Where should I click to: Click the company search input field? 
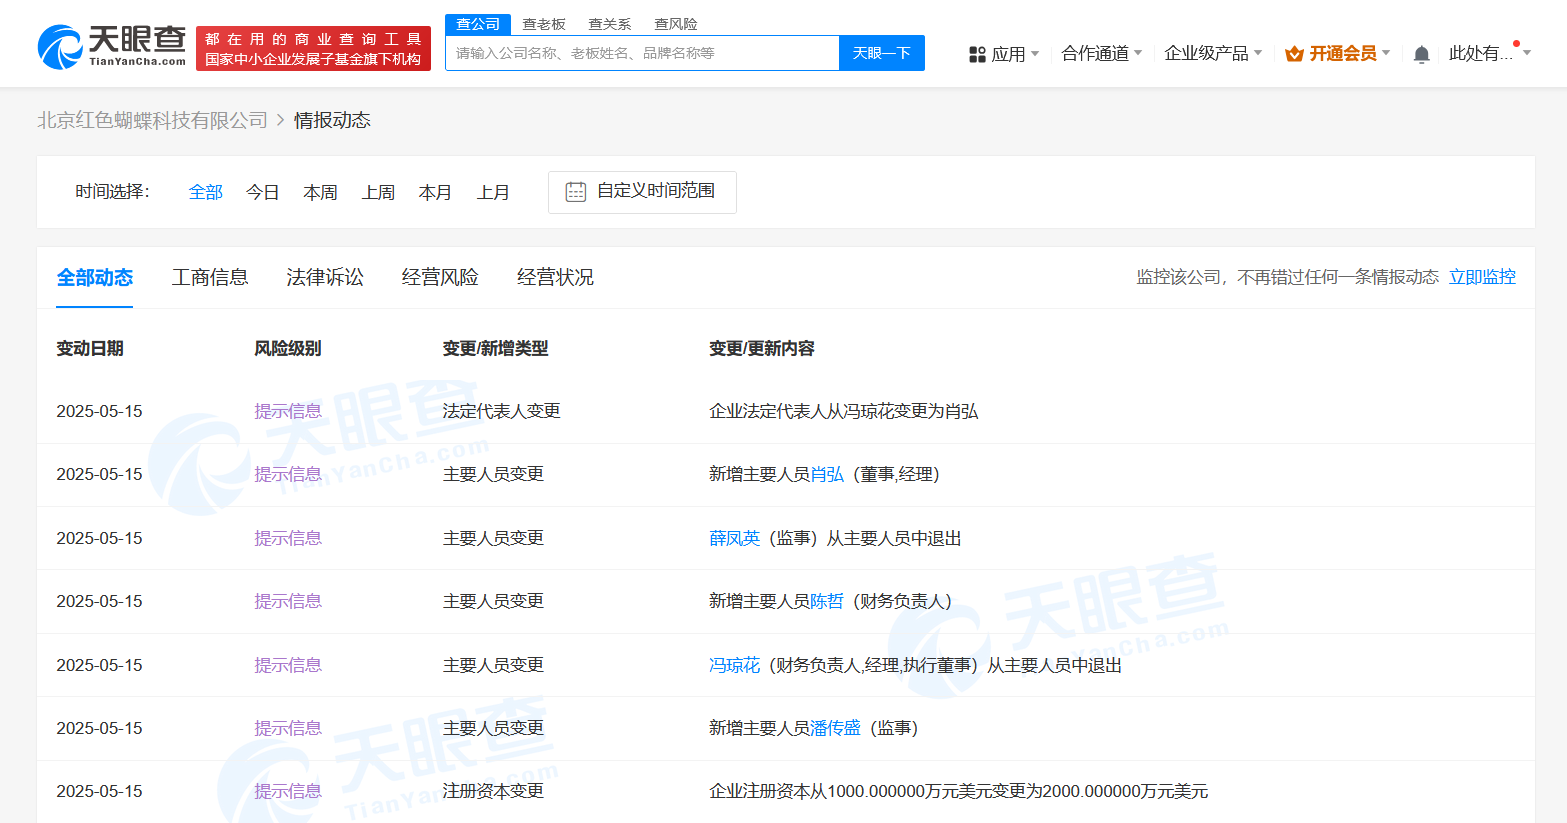[640, 53]
